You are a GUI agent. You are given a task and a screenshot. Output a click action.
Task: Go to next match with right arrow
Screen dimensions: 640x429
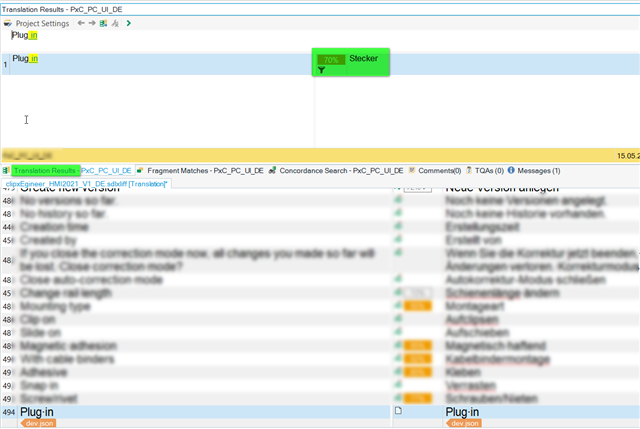[92, 23]
